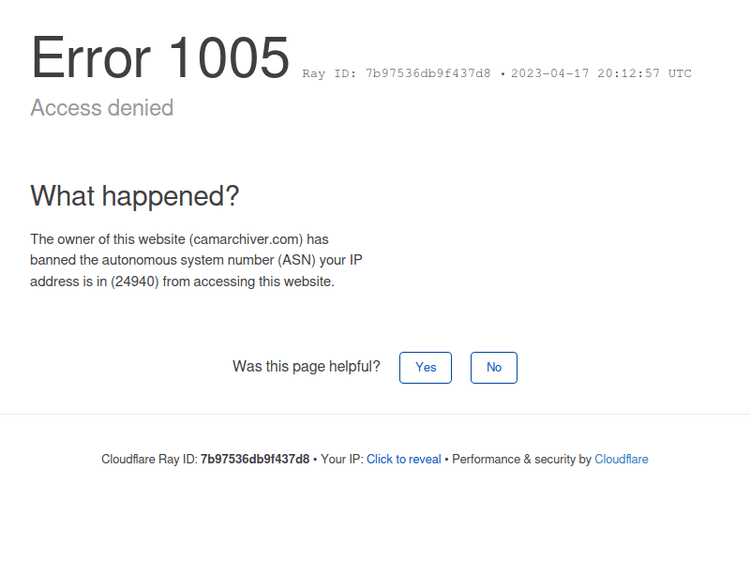750x563 pixels.
Task: Click the Performance & security by text
Action: [x=521, y=460]
